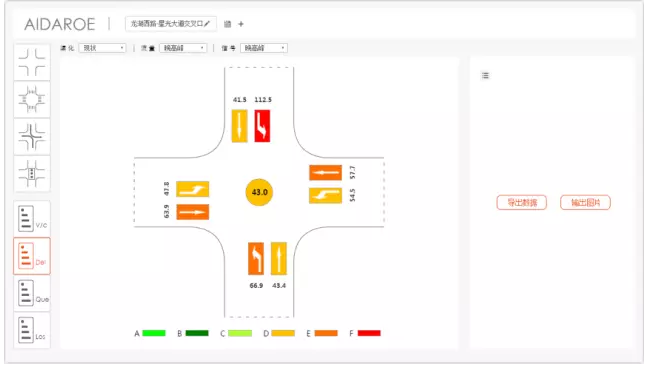
Task: Open the list icon in right panel
Action: (x=485, y=75)
